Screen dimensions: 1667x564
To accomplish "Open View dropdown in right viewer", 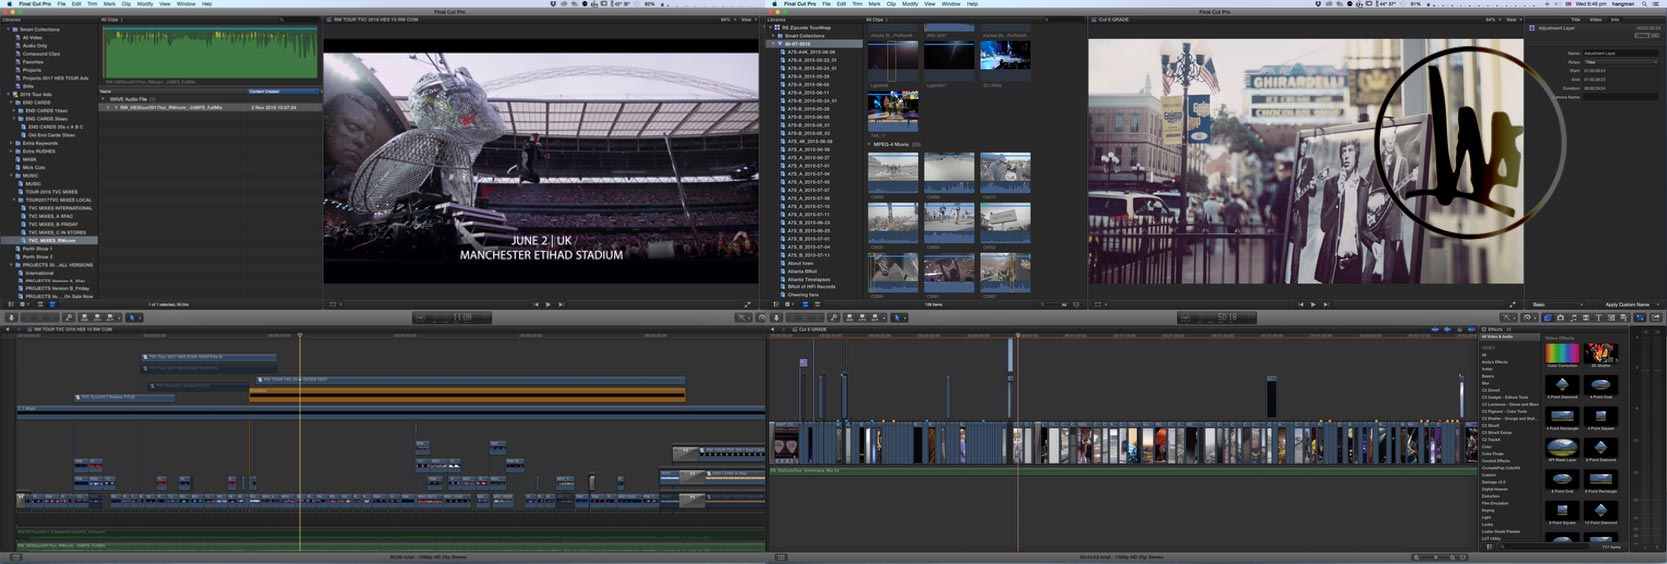I will coord(1515,19).
